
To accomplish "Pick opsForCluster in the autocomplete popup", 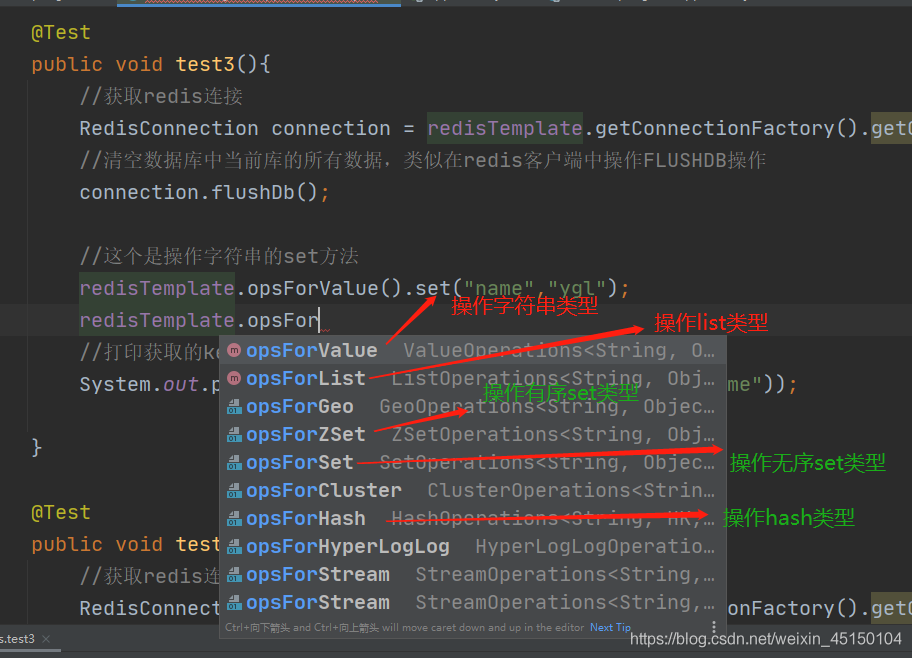I will 472,490.
